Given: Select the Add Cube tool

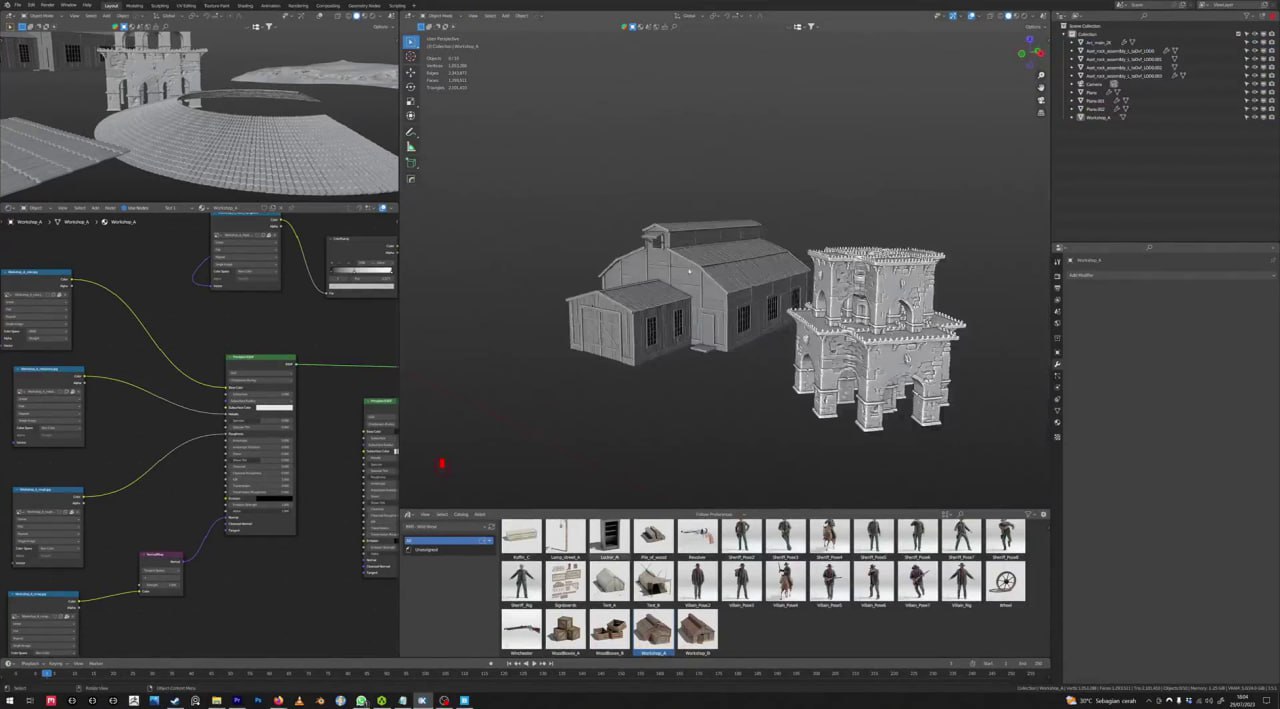Looking at the screenshot, I should [x=411, y=162].
